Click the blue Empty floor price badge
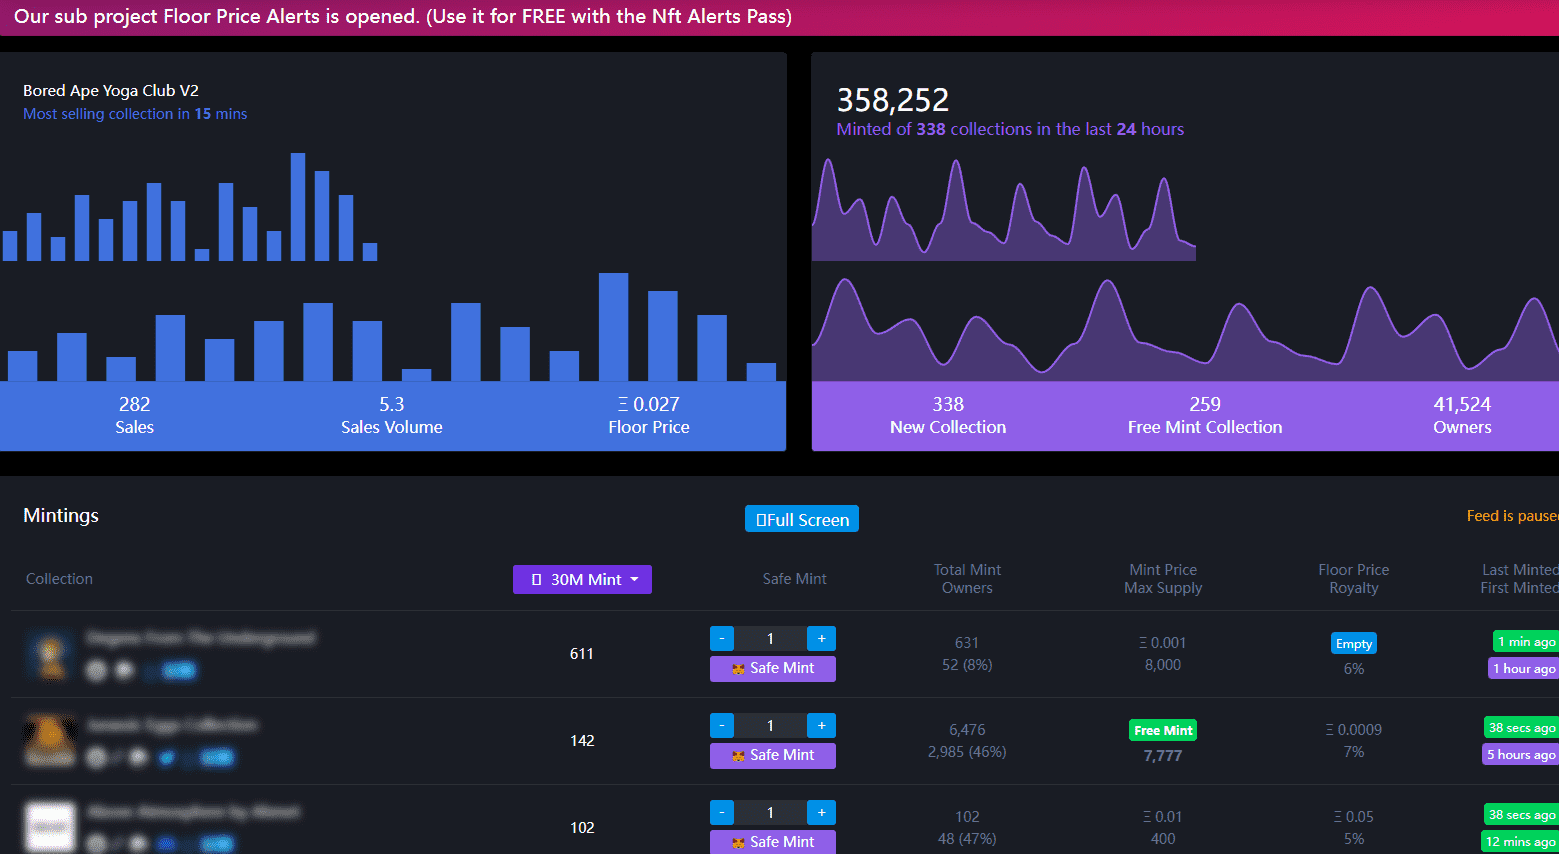The image size is (1559, 854). click(x=1353, y=643)
